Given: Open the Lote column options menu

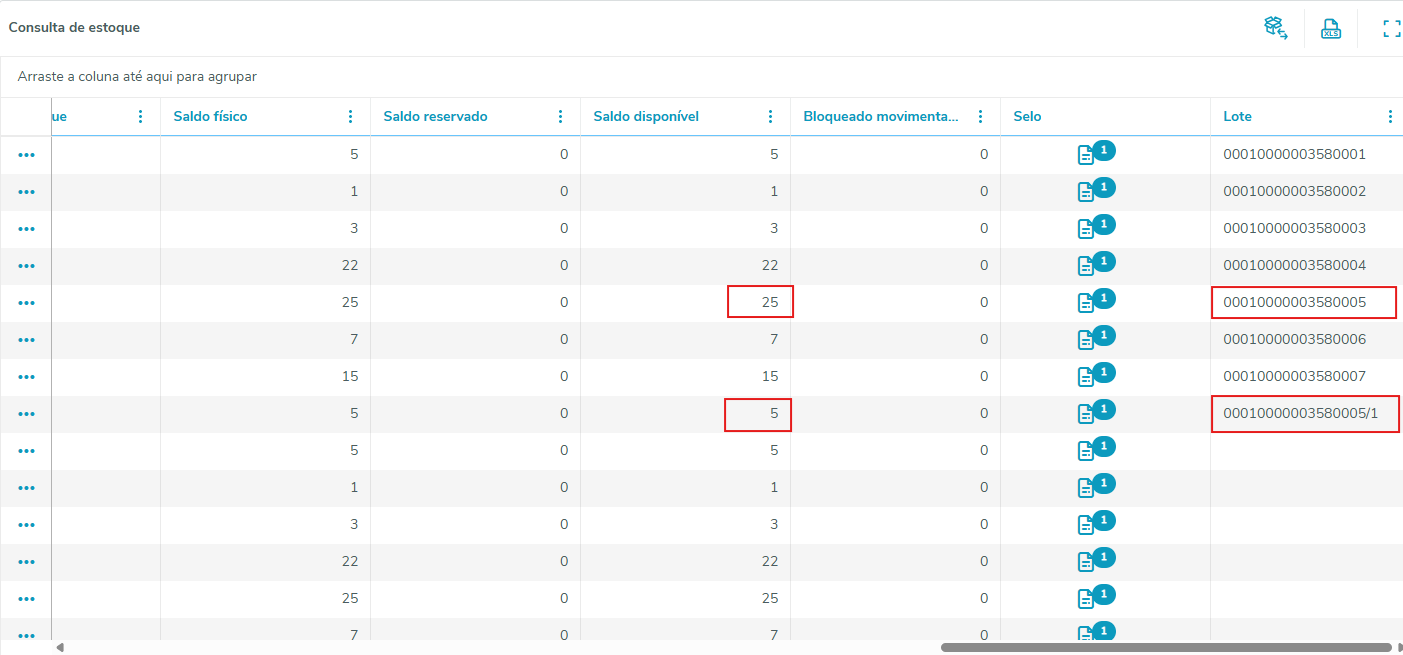Looking at the screenshot, I should (x=1390, y=117).
